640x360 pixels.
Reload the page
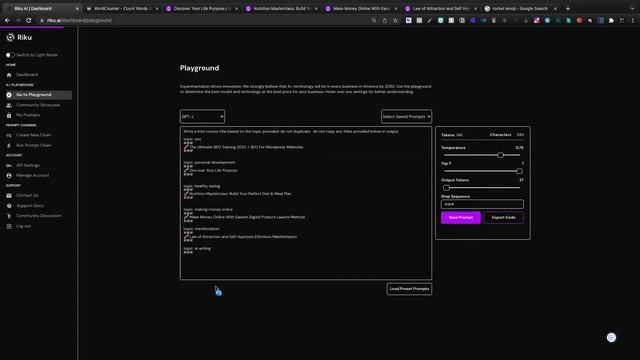(29, 20)
